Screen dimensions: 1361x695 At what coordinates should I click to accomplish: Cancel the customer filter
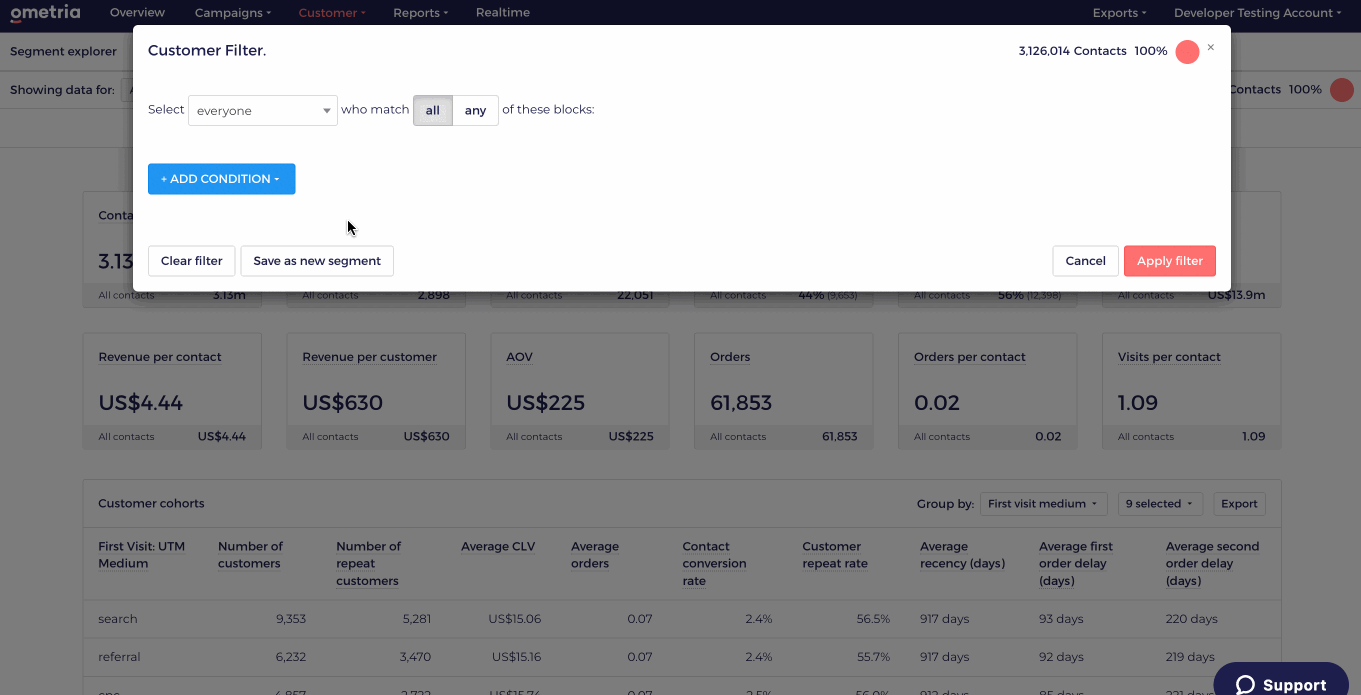click(x=1085, y=261)
